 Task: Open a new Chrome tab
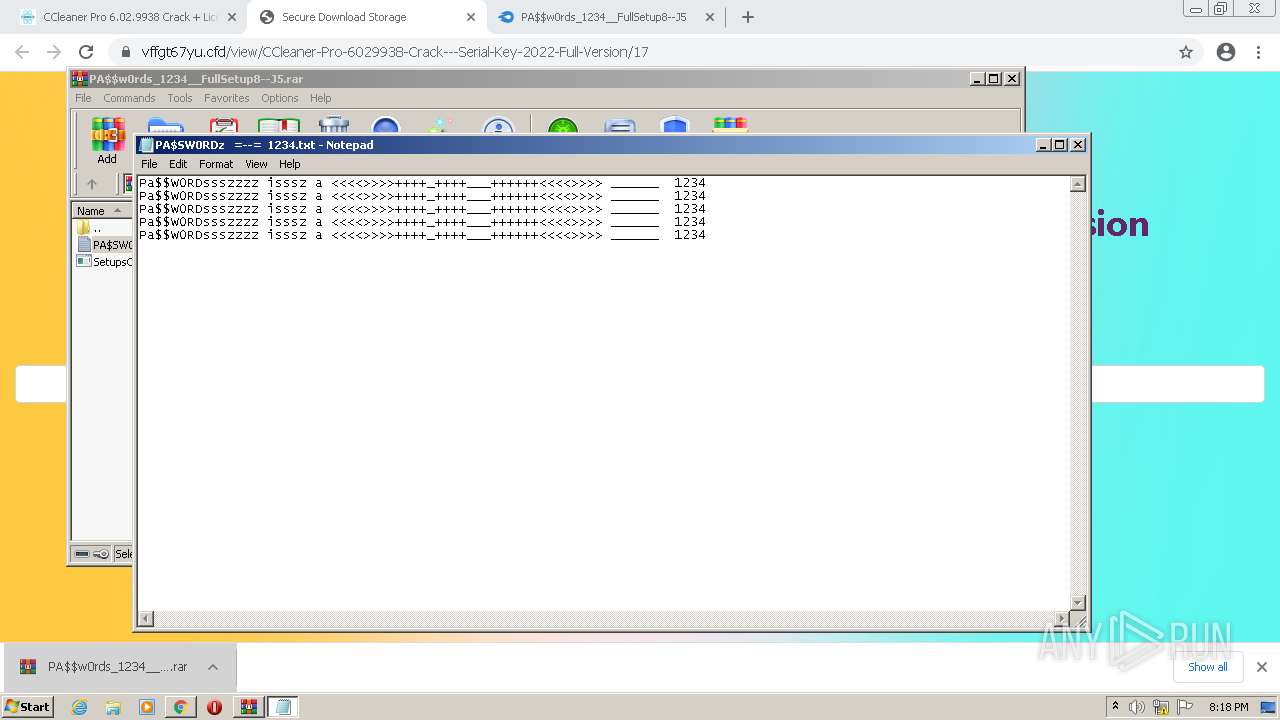(748, 17)
